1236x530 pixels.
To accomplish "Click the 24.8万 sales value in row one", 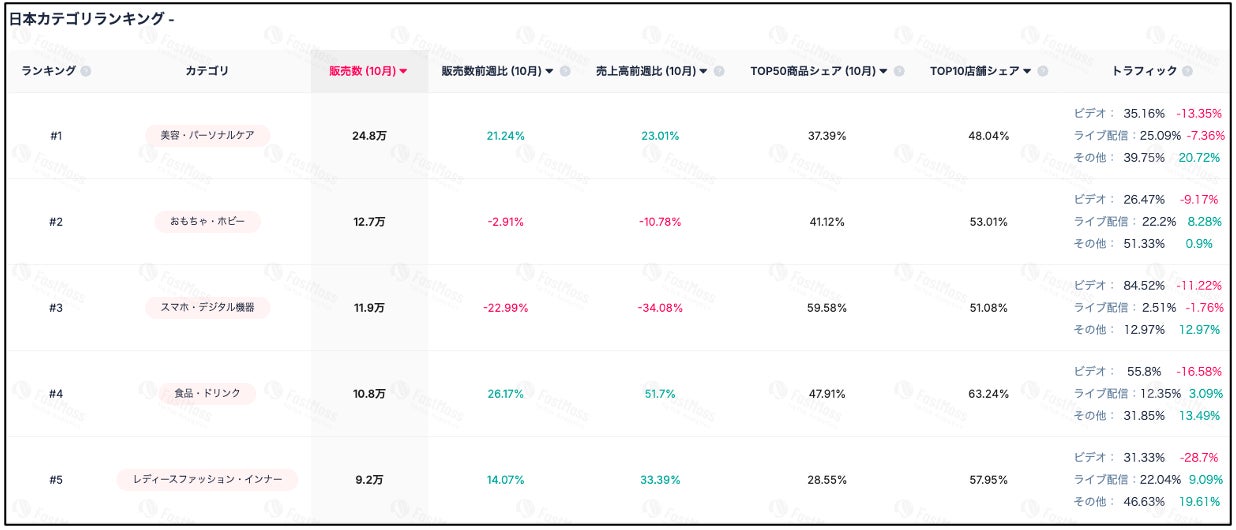I will 369,135.
